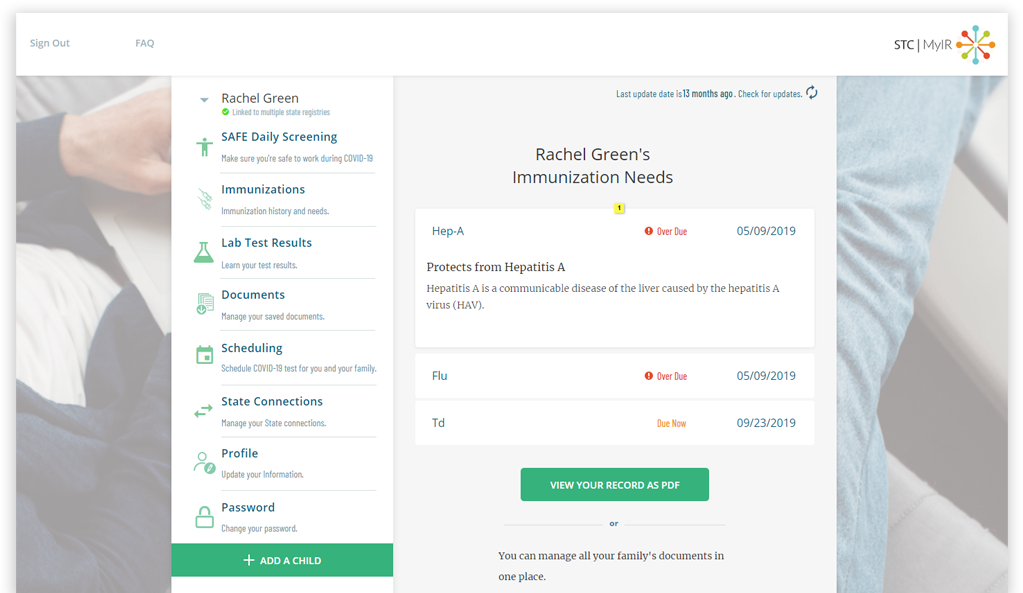Expand the Td immunization row
1023x593 pixels.
point(614,423)
